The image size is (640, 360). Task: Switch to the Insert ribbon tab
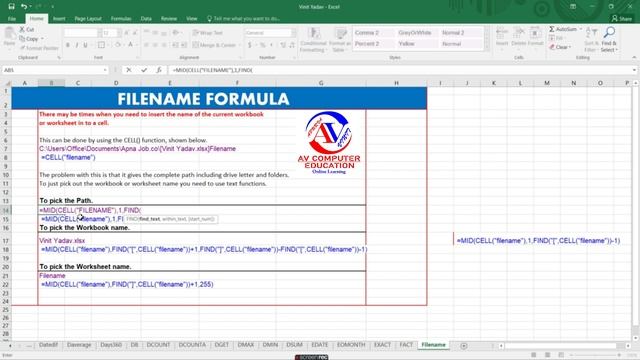(59, 19)
